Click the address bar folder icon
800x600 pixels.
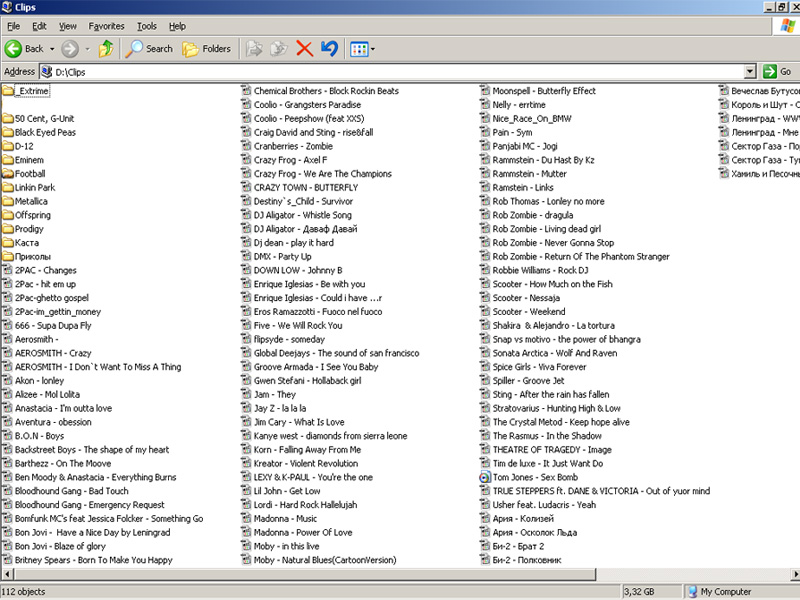(x=46, y=72)
